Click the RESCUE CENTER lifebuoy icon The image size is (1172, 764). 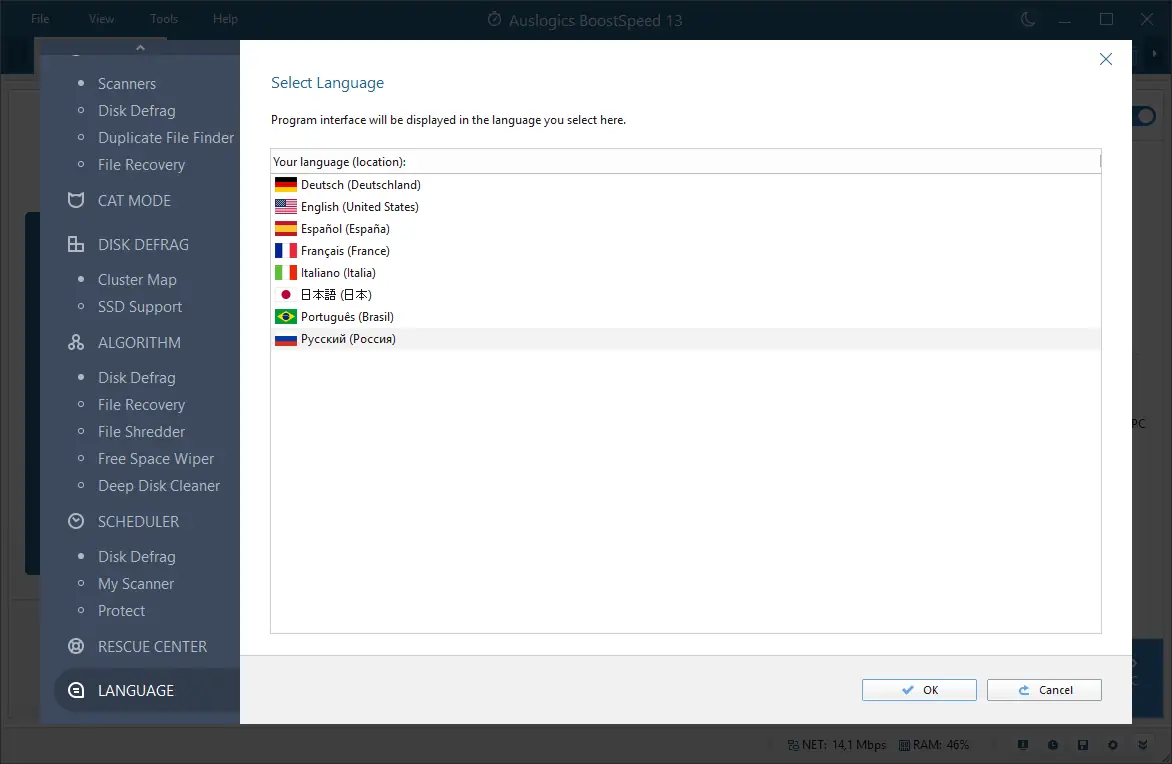coord(75,647)
